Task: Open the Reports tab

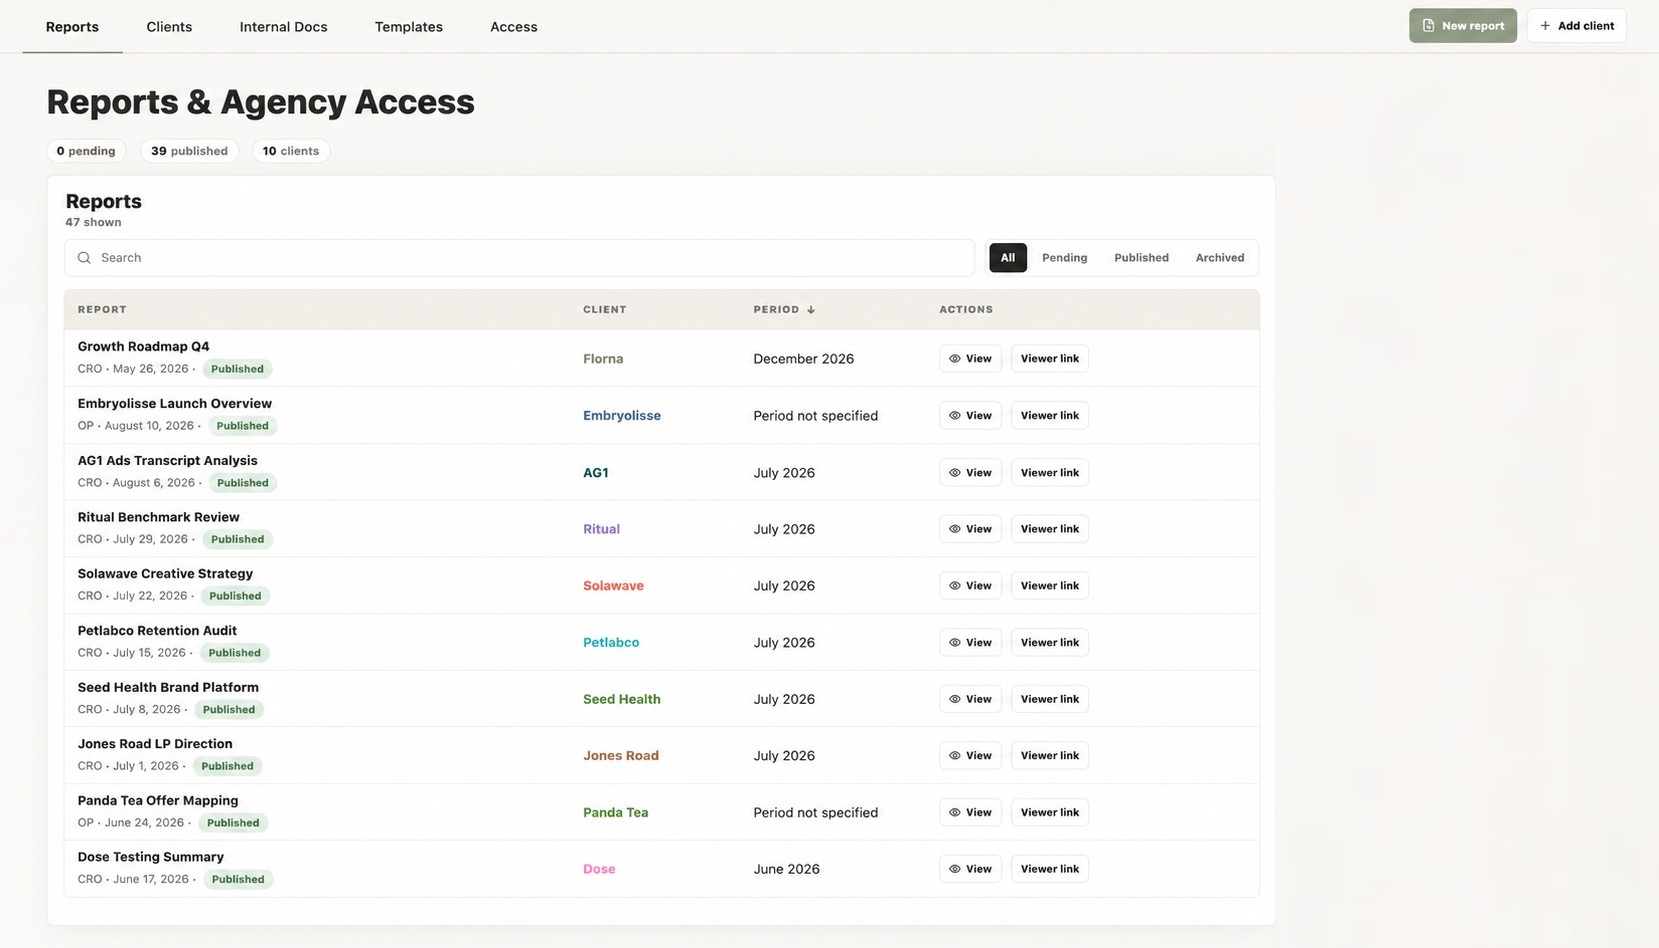Action: [x=72, y=27]
